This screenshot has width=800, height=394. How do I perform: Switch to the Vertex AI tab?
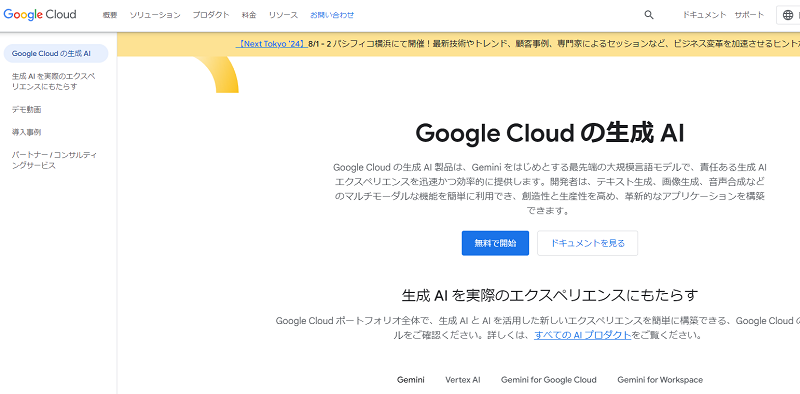(463, 380)
